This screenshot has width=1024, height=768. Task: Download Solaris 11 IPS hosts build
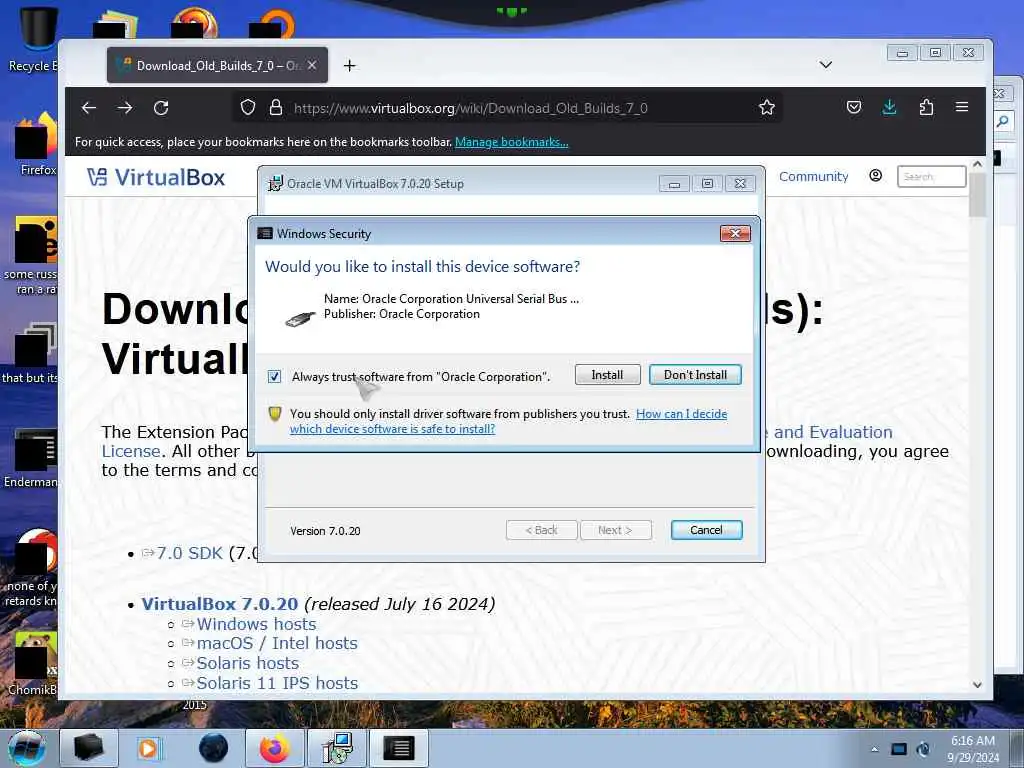277,683
